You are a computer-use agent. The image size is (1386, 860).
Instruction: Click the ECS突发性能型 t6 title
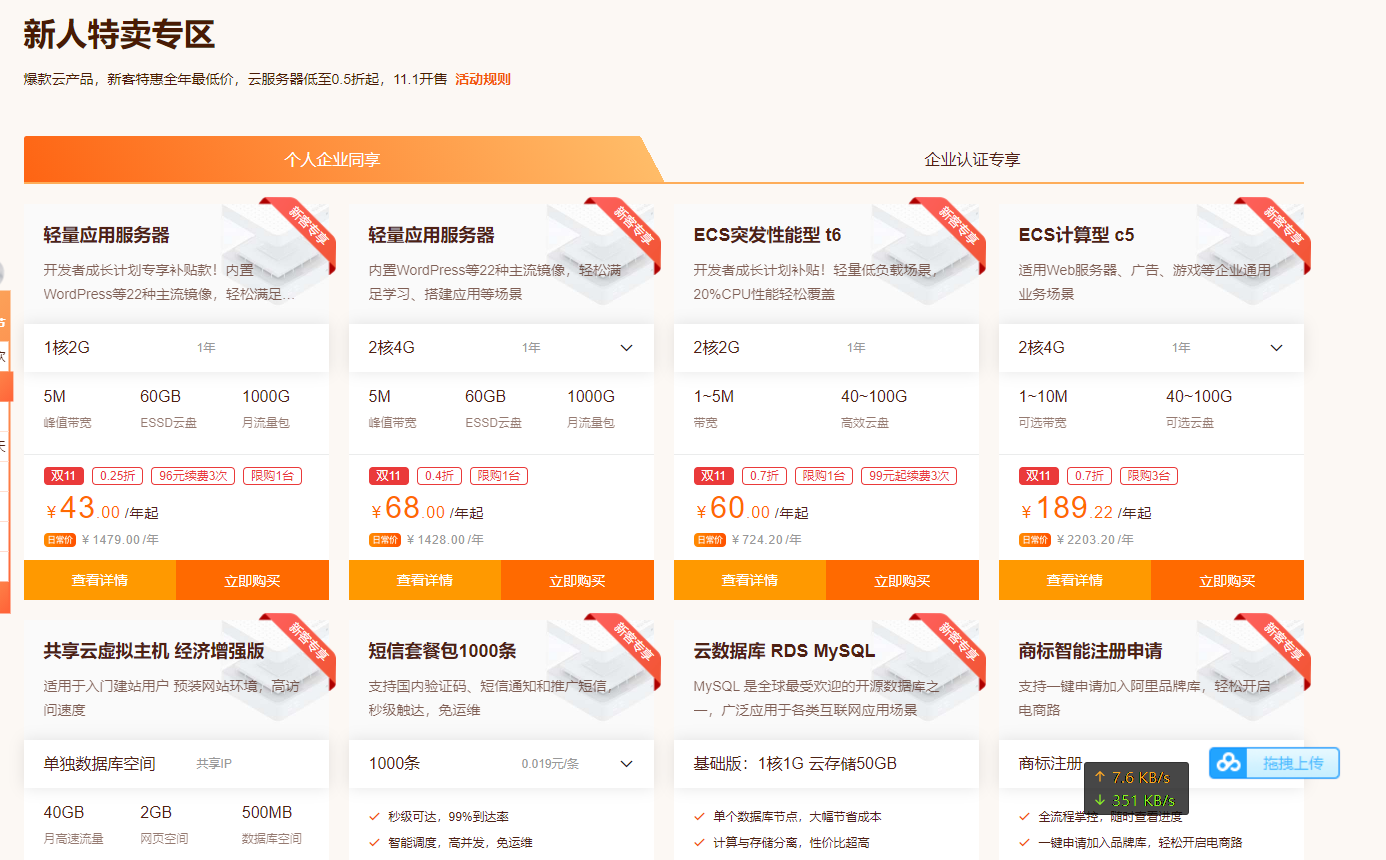[767, 235]
